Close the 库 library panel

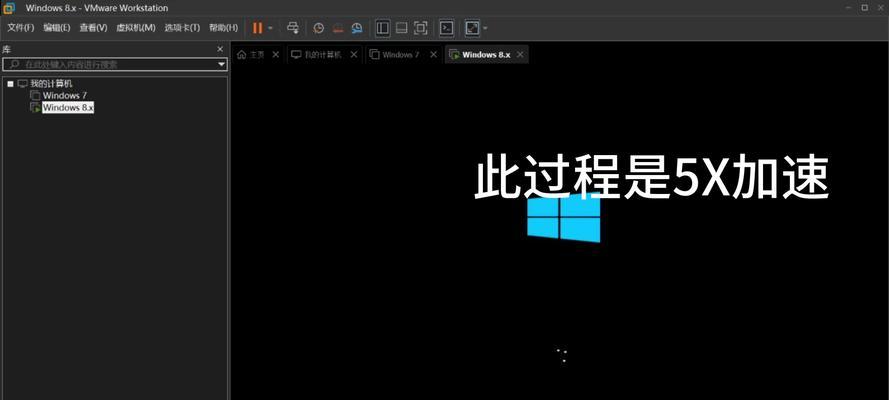click(x=220, y=49)
